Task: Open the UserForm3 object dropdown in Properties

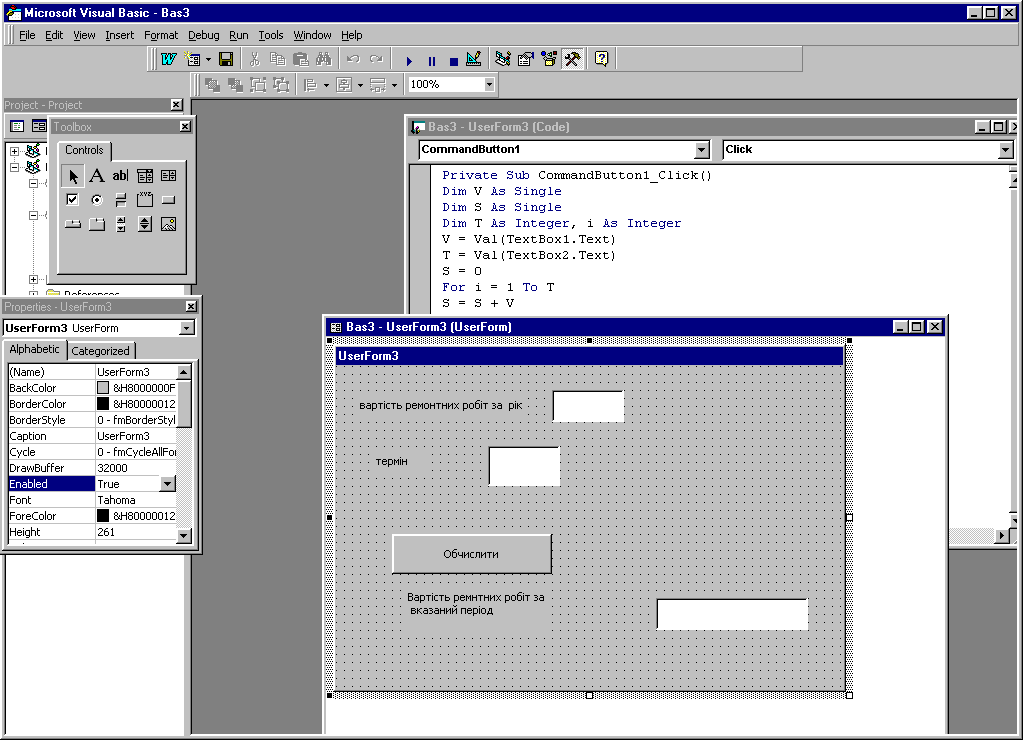Action: (187, 328)
